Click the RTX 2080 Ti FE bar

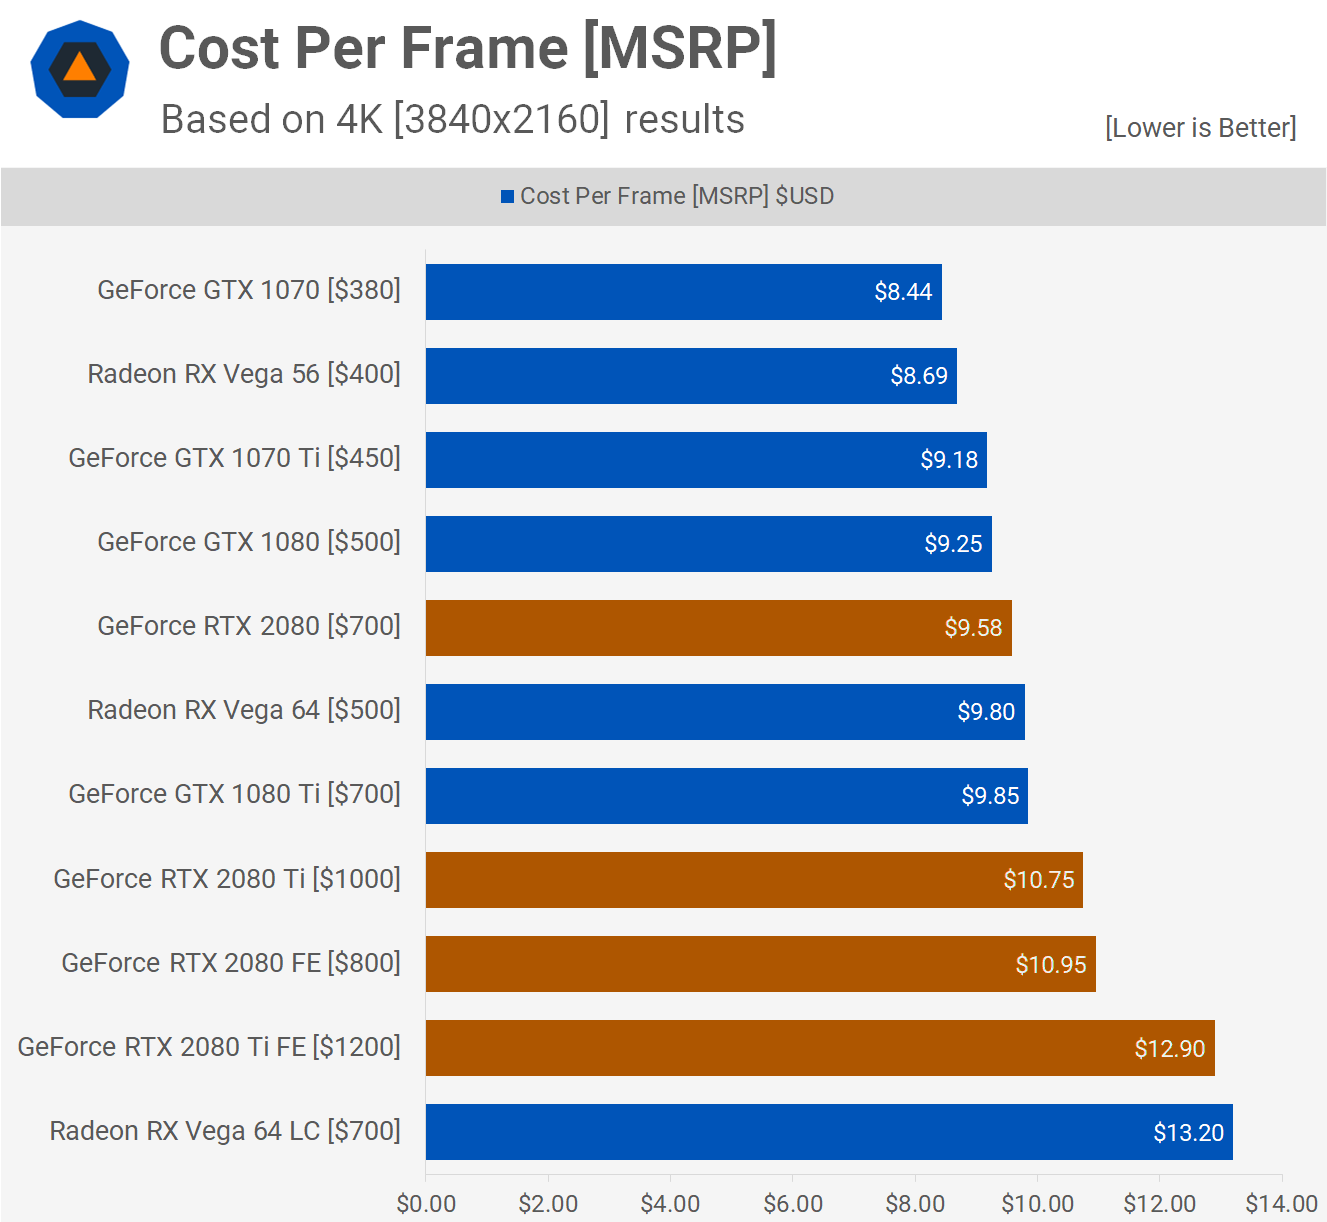tap(820, 1048)
